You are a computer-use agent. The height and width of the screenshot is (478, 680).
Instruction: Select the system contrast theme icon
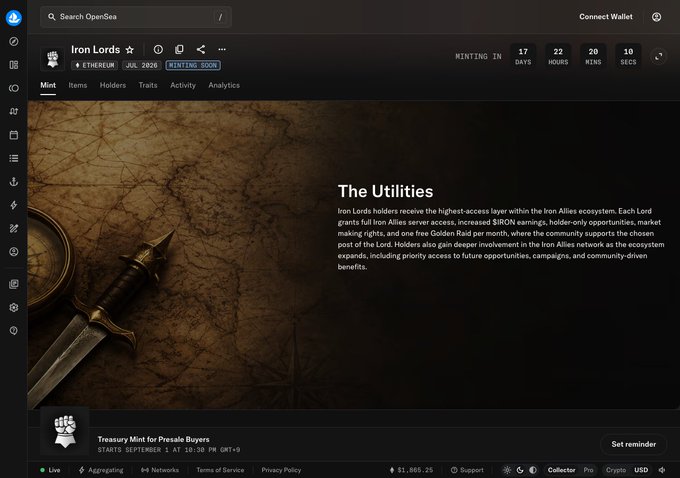(533, 470)
